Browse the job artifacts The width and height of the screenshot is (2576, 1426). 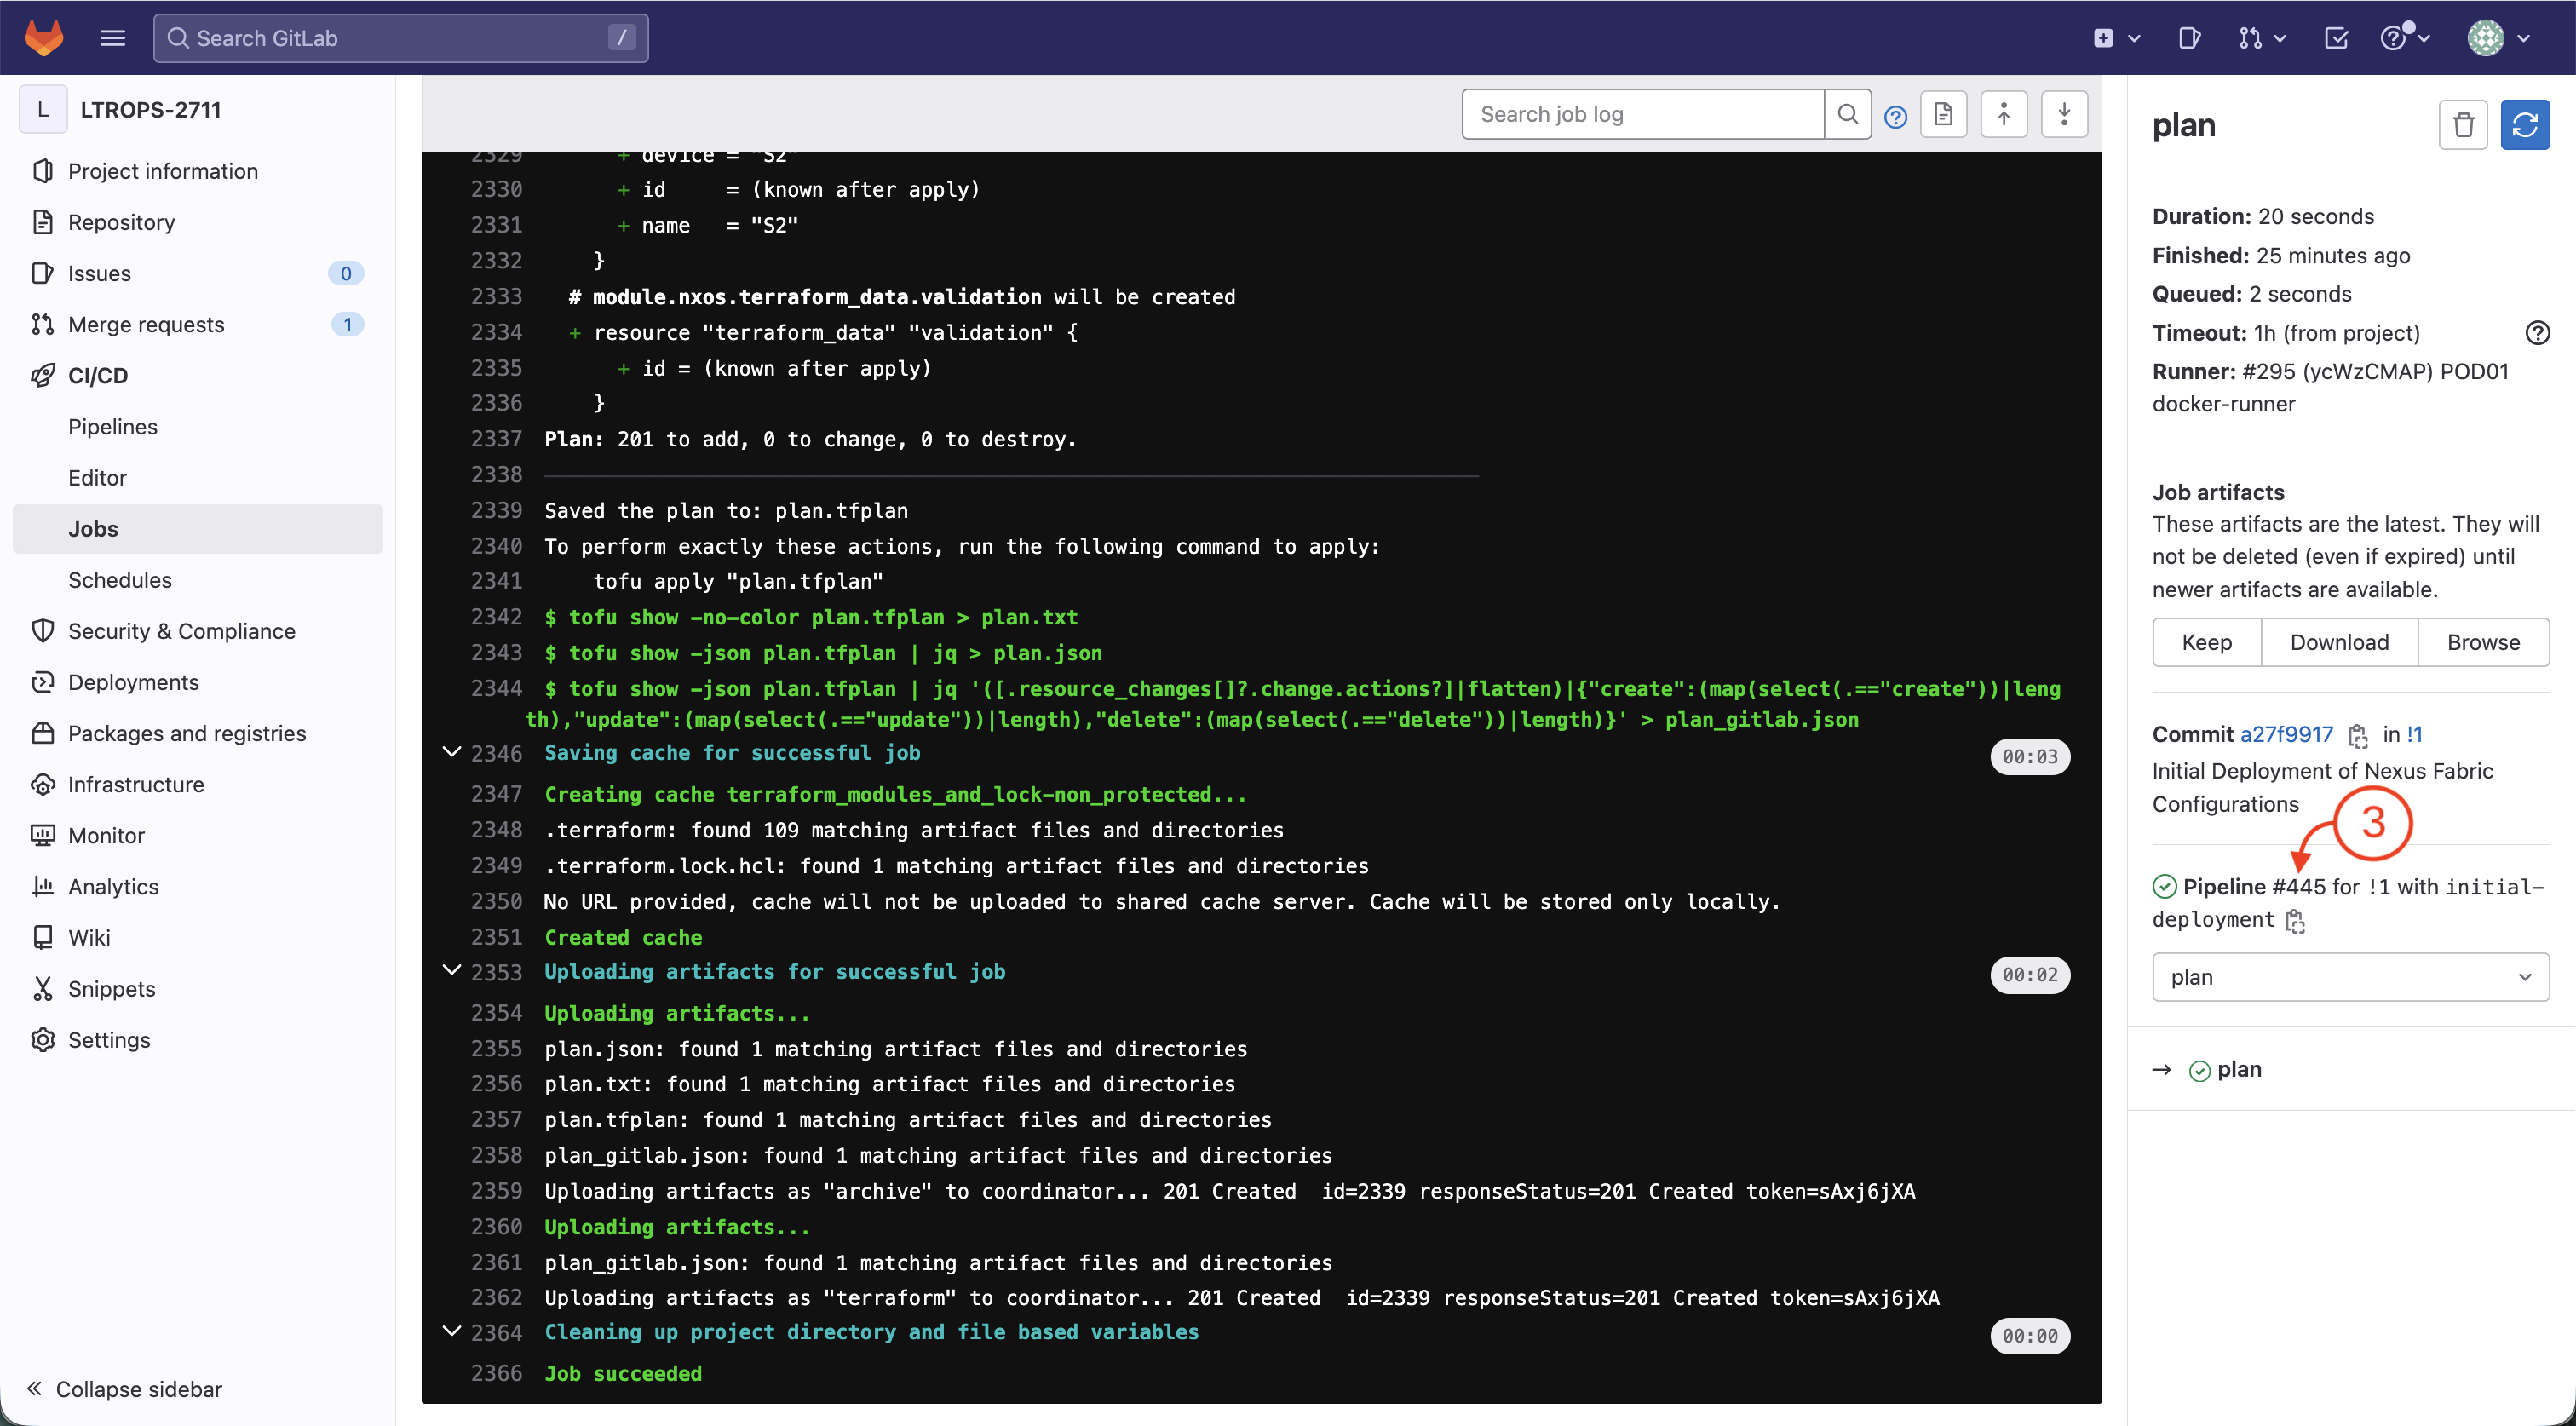(x=2482, y=642)
